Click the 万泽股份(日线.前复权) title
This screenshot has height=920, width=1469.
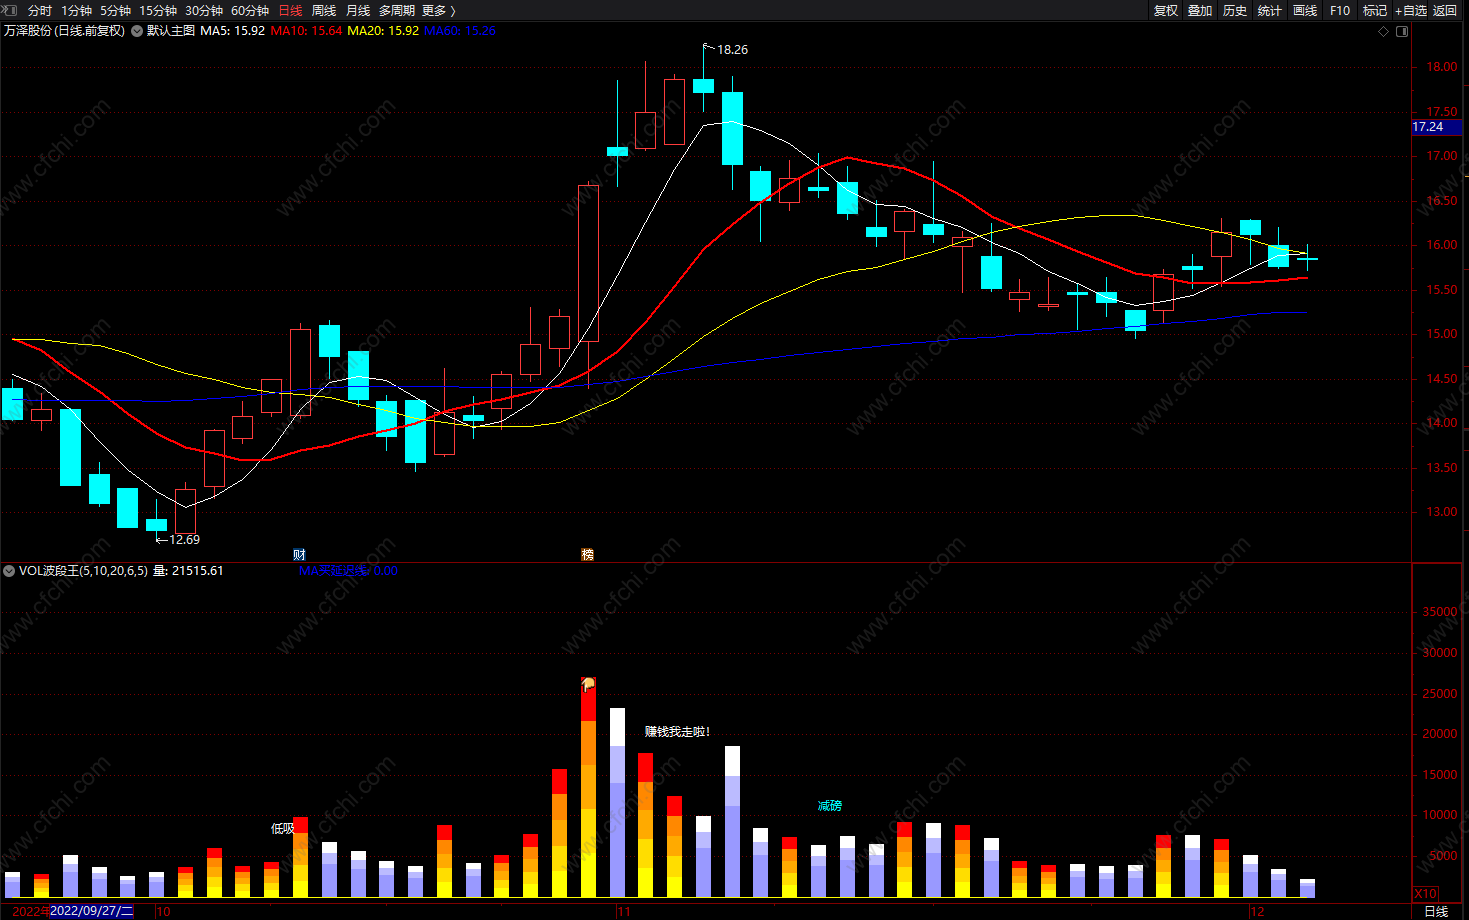[64, 31]
